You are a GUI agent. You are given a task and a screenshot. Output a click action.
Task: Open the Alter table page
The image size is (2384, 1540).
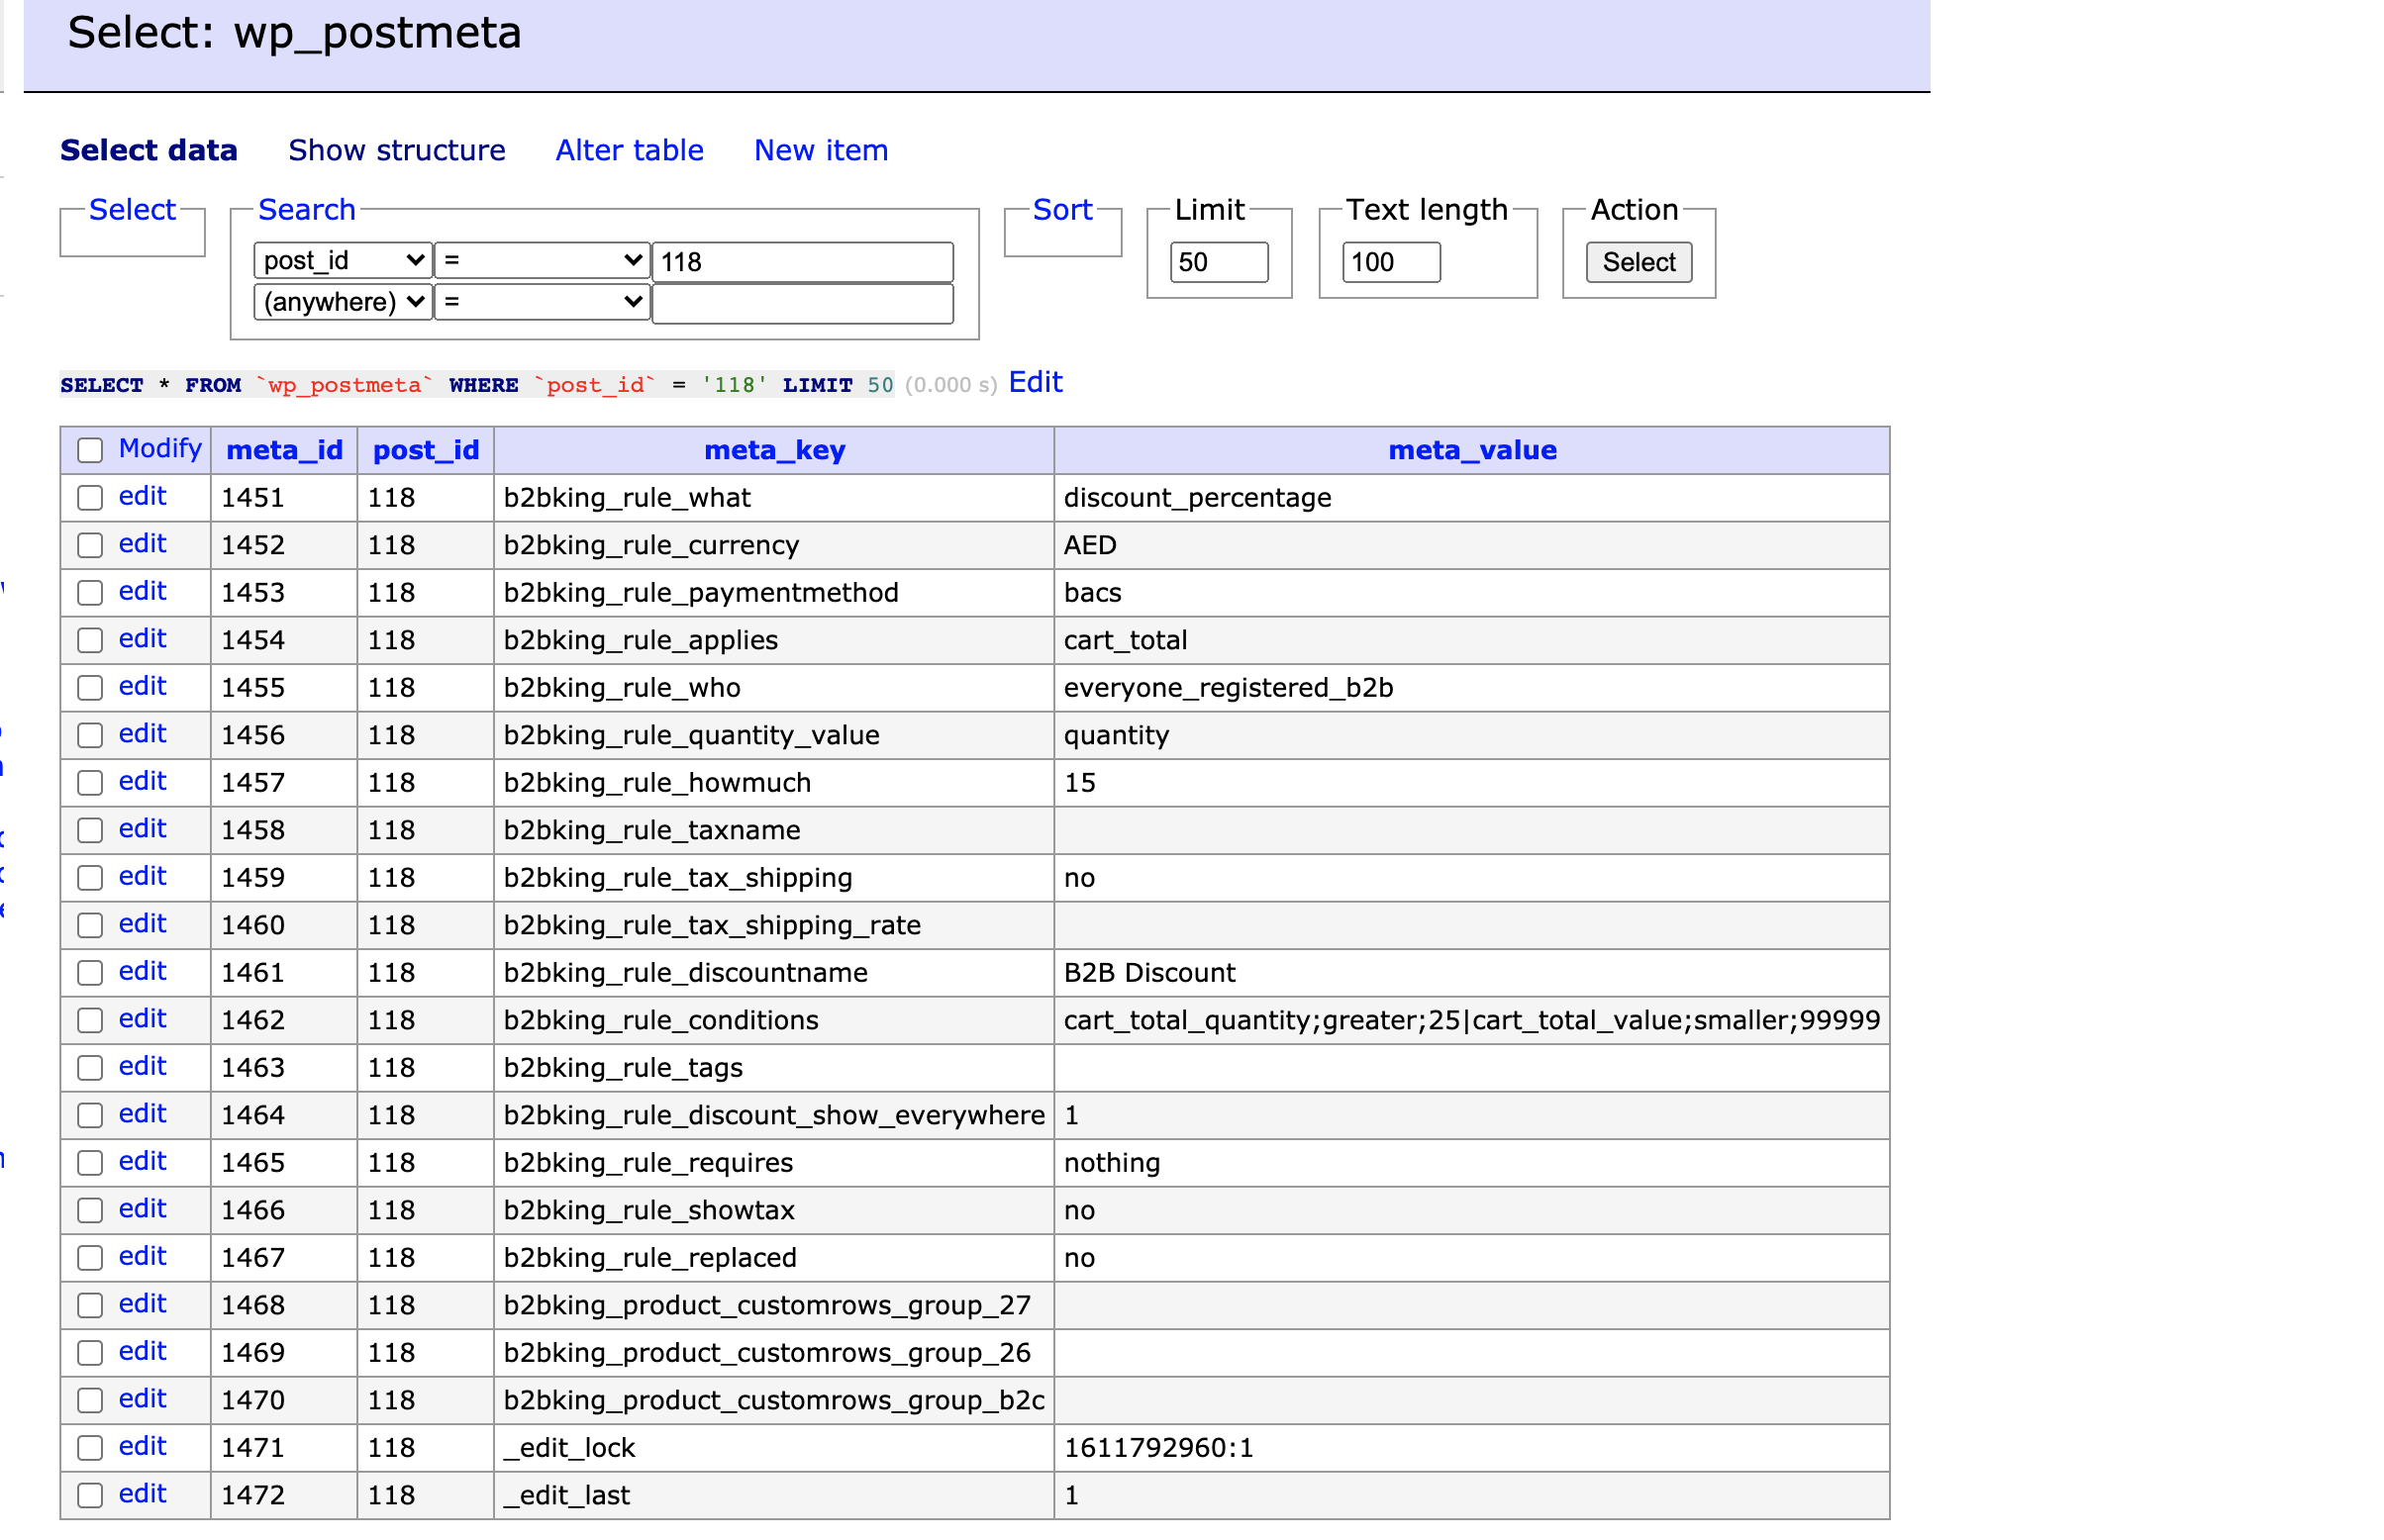pos(629,150)
